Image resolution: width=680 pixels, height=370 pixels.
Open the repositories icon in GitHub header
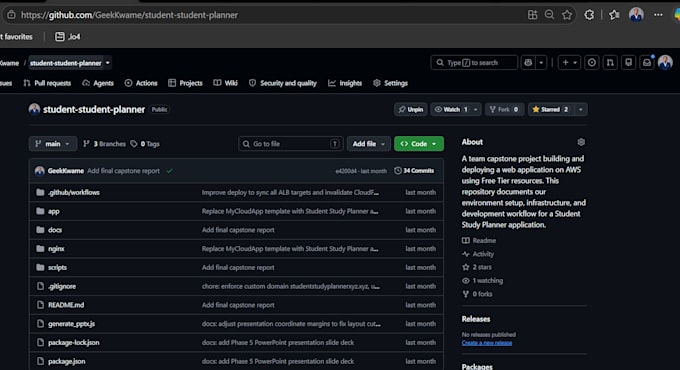628,62
